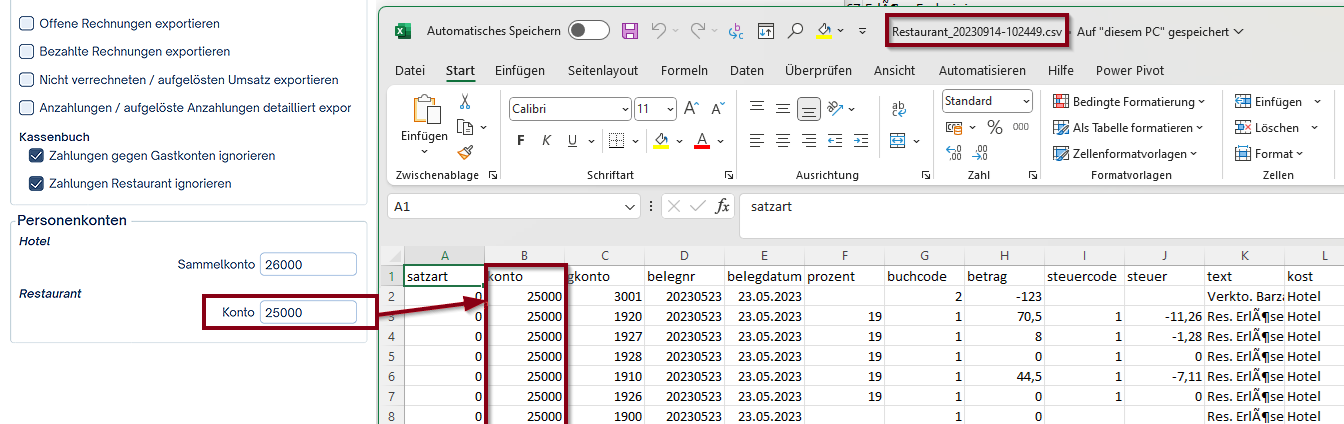Image resolution: width=1344 pixels, height=424 pixels.
Task: Apply bold formatting (F)
Action: pos(521,140)
